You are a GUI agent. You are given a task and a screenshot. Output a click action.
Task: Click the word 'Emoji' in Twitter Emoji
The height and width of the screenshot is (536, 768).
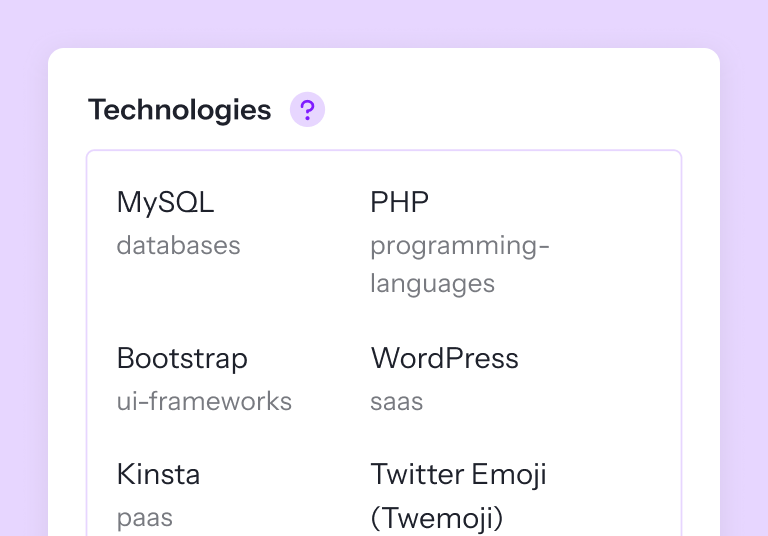(510, 474)
